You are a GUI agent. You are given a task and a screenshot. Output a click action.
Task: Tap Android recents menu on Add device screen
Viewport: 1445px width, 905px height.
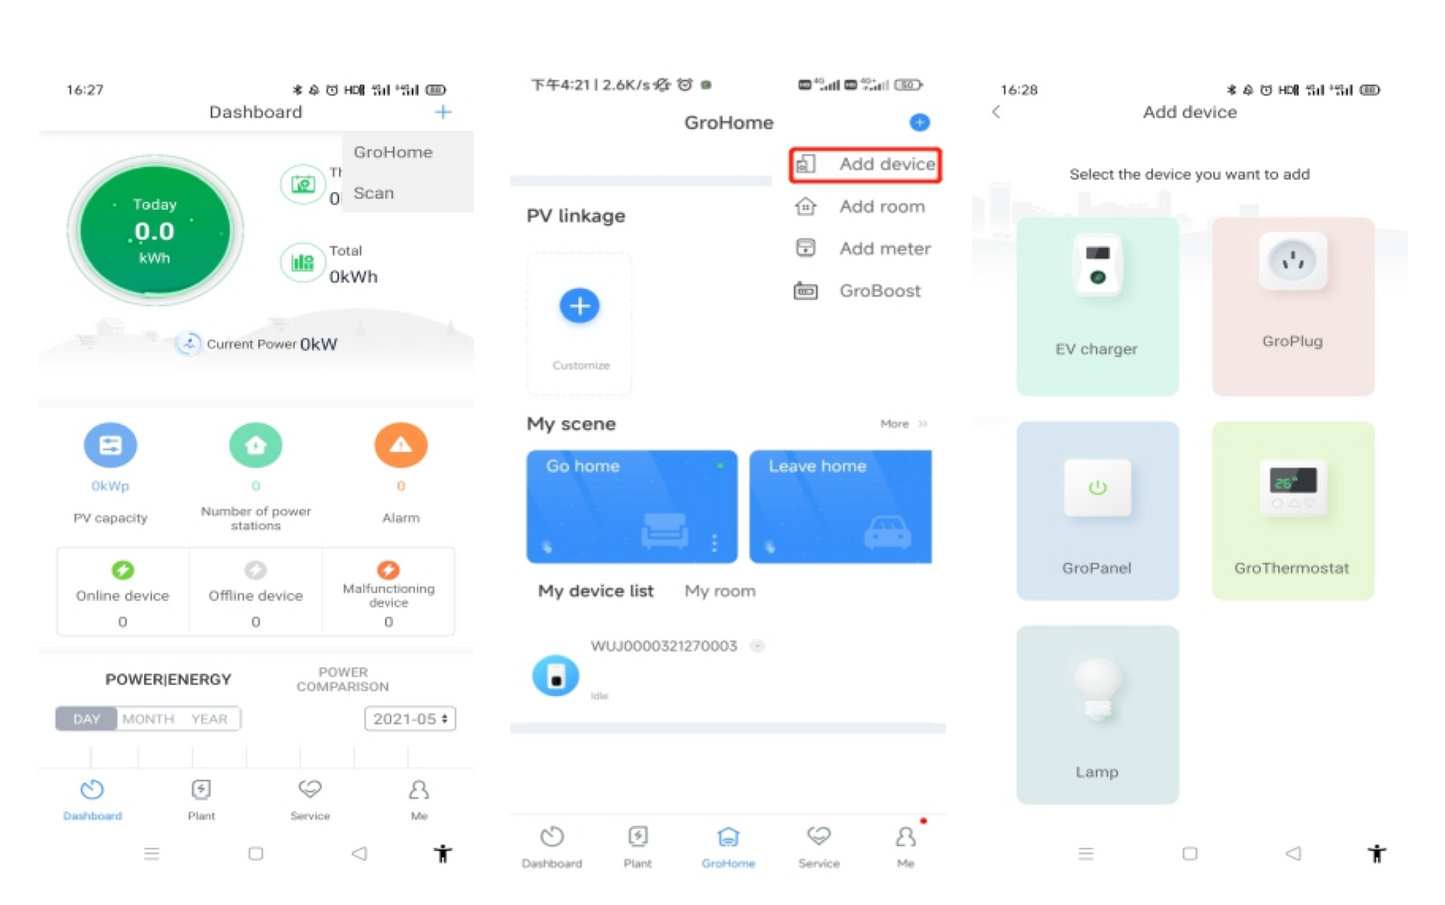(1086, 853)
